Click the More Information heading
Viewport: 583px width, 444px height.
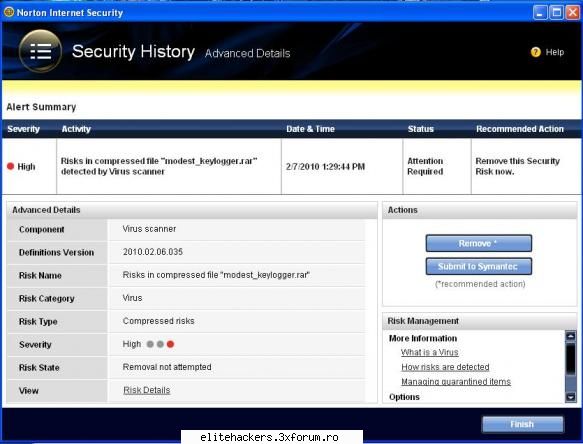point(423,338)
